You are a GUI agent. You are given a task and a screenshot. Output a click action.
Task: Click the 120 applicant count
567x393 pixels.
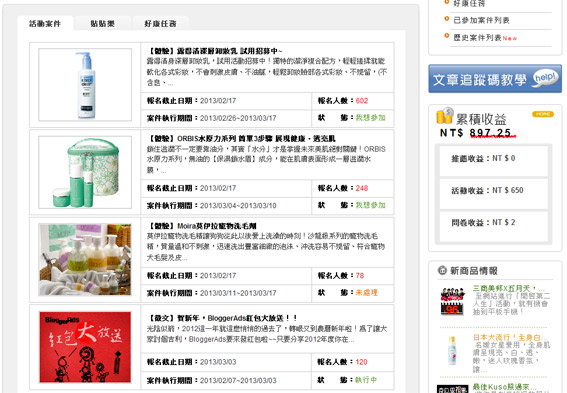click(x=361, y=362)
